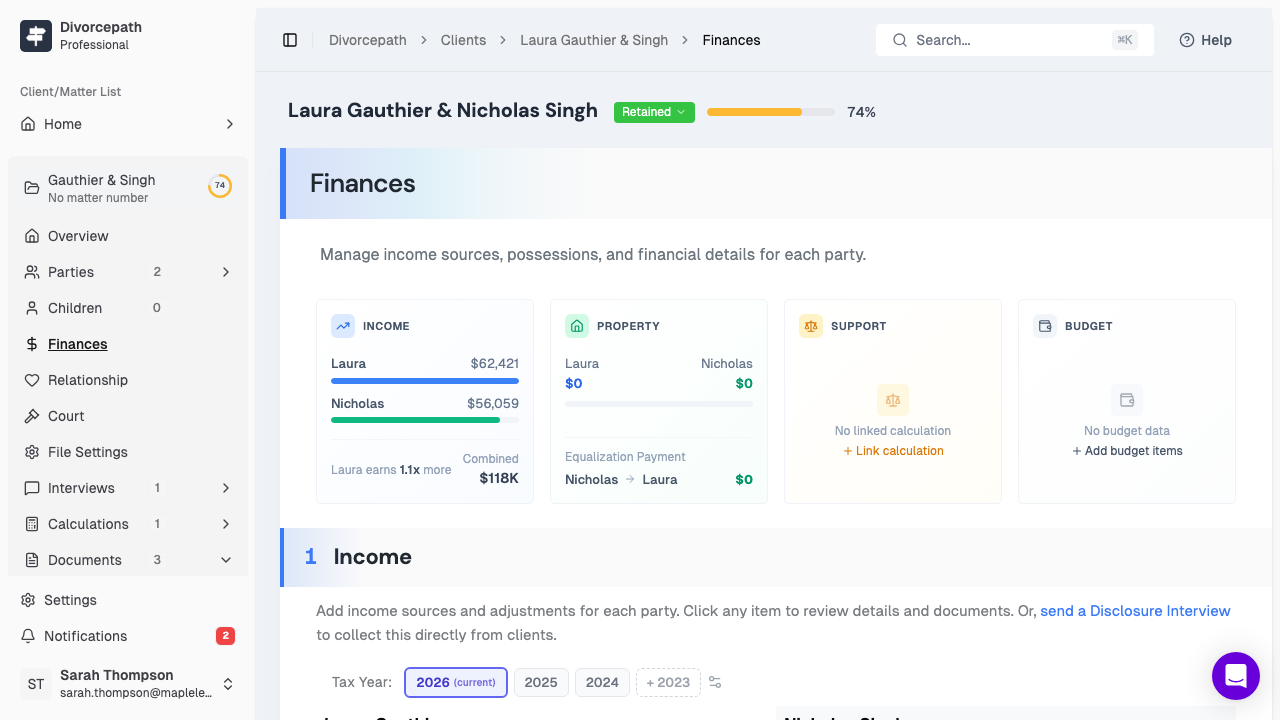Screen dimensions: 1280x720
Task: Click the Relationship heart icon
Action: point(32,380)
